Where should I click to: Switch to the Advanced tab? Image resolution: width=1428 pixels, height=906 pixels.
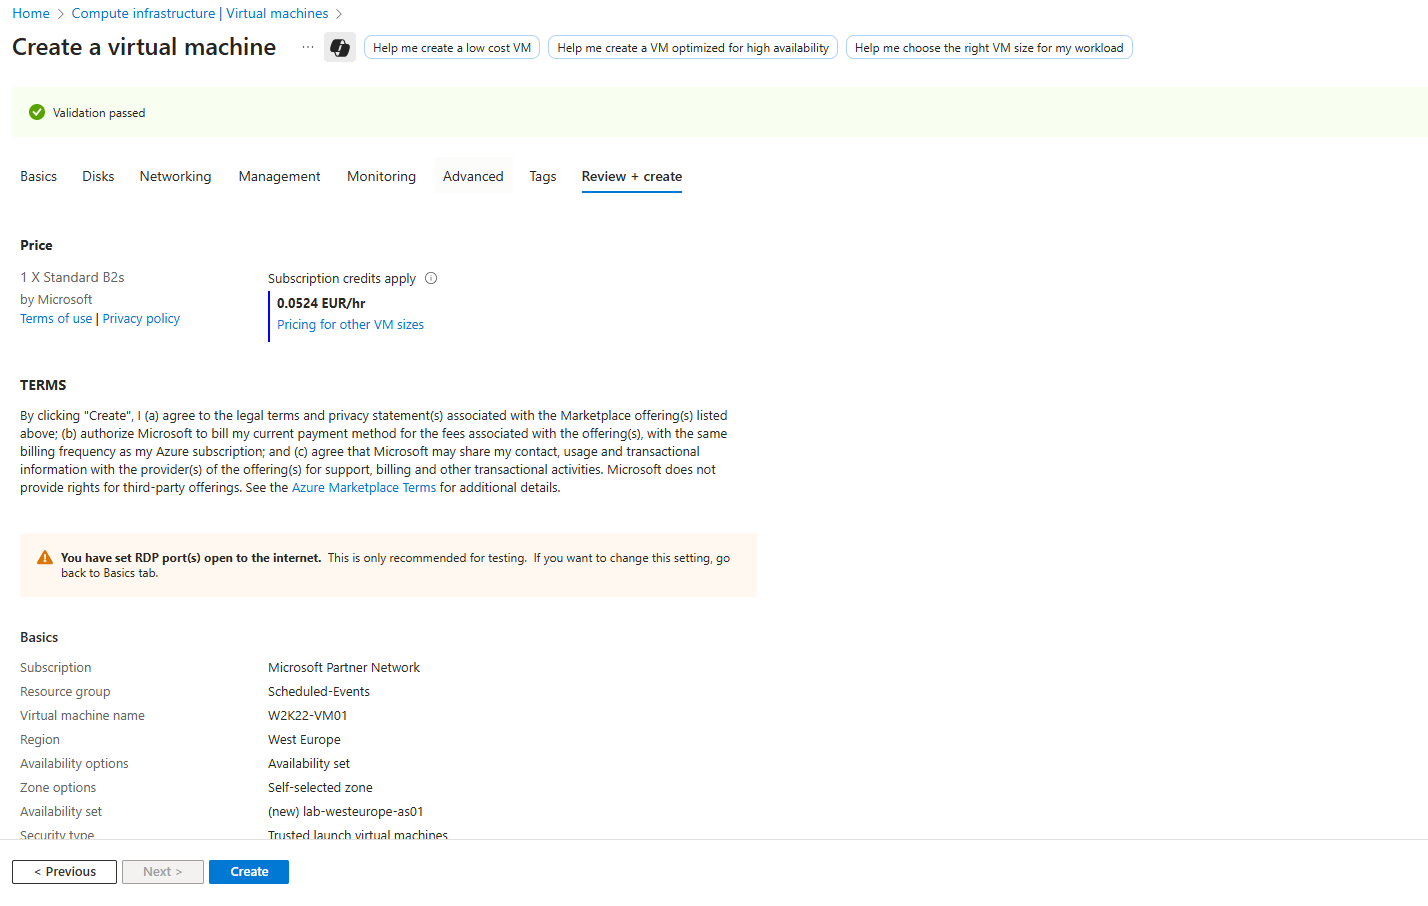click(x=473, y=176)
